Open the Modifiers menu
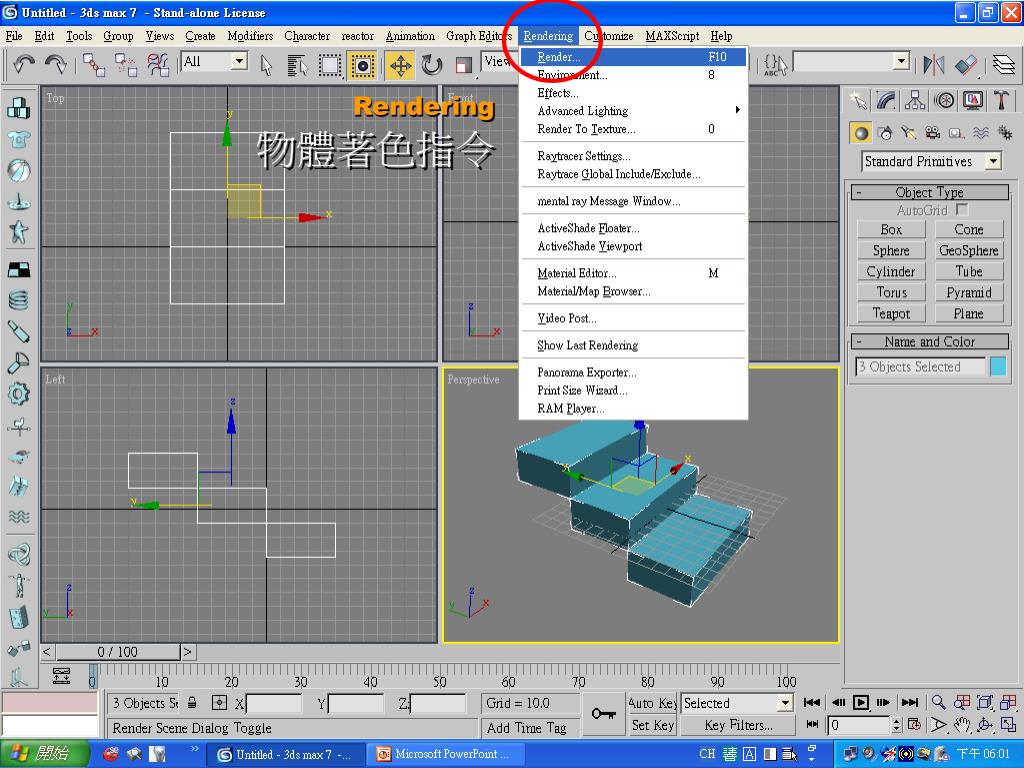Image resolution: width=1024 pixels, height=768 pixels. [x=250, y=36]
